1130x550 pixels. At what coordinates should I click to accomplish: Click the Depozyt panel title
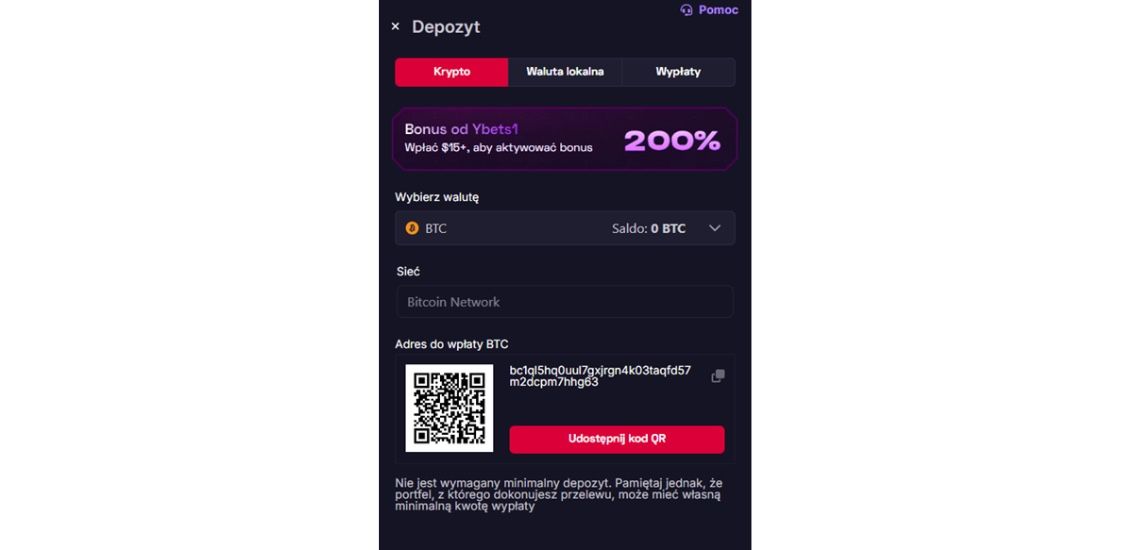(446, 27)
